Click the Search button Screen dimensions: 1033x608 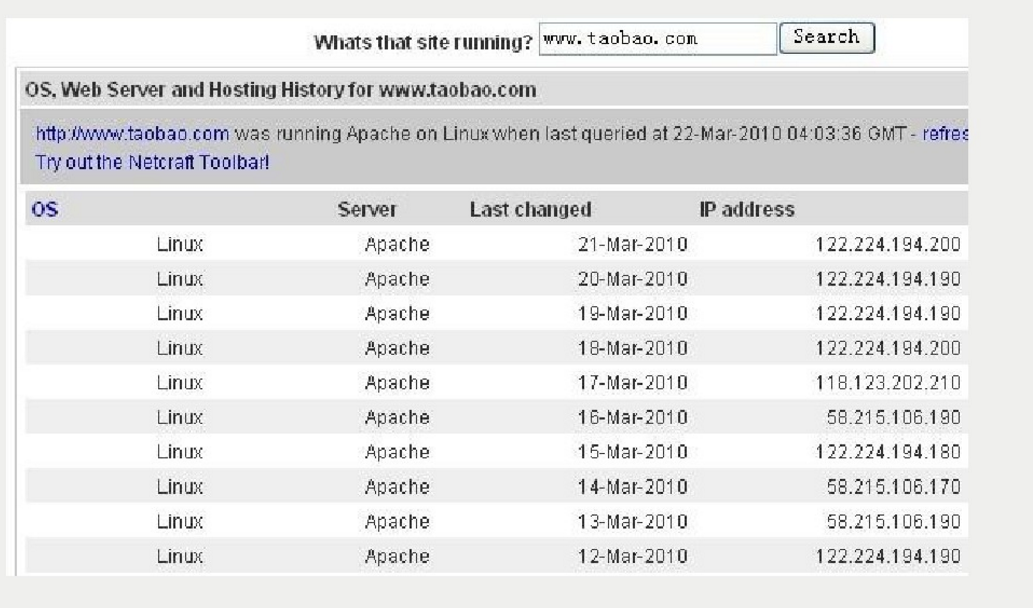pyautogui.click(x=827, y=38)
